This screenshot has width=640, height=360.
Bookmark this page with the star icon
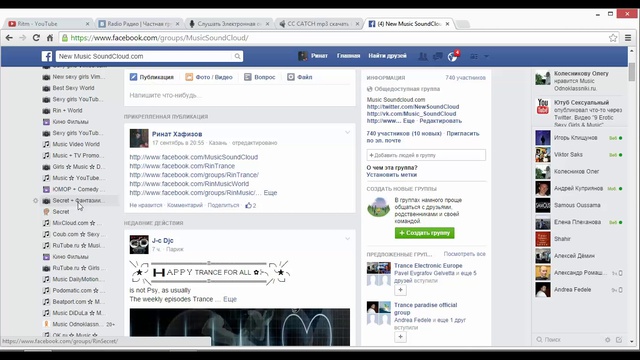coord(613,38)
